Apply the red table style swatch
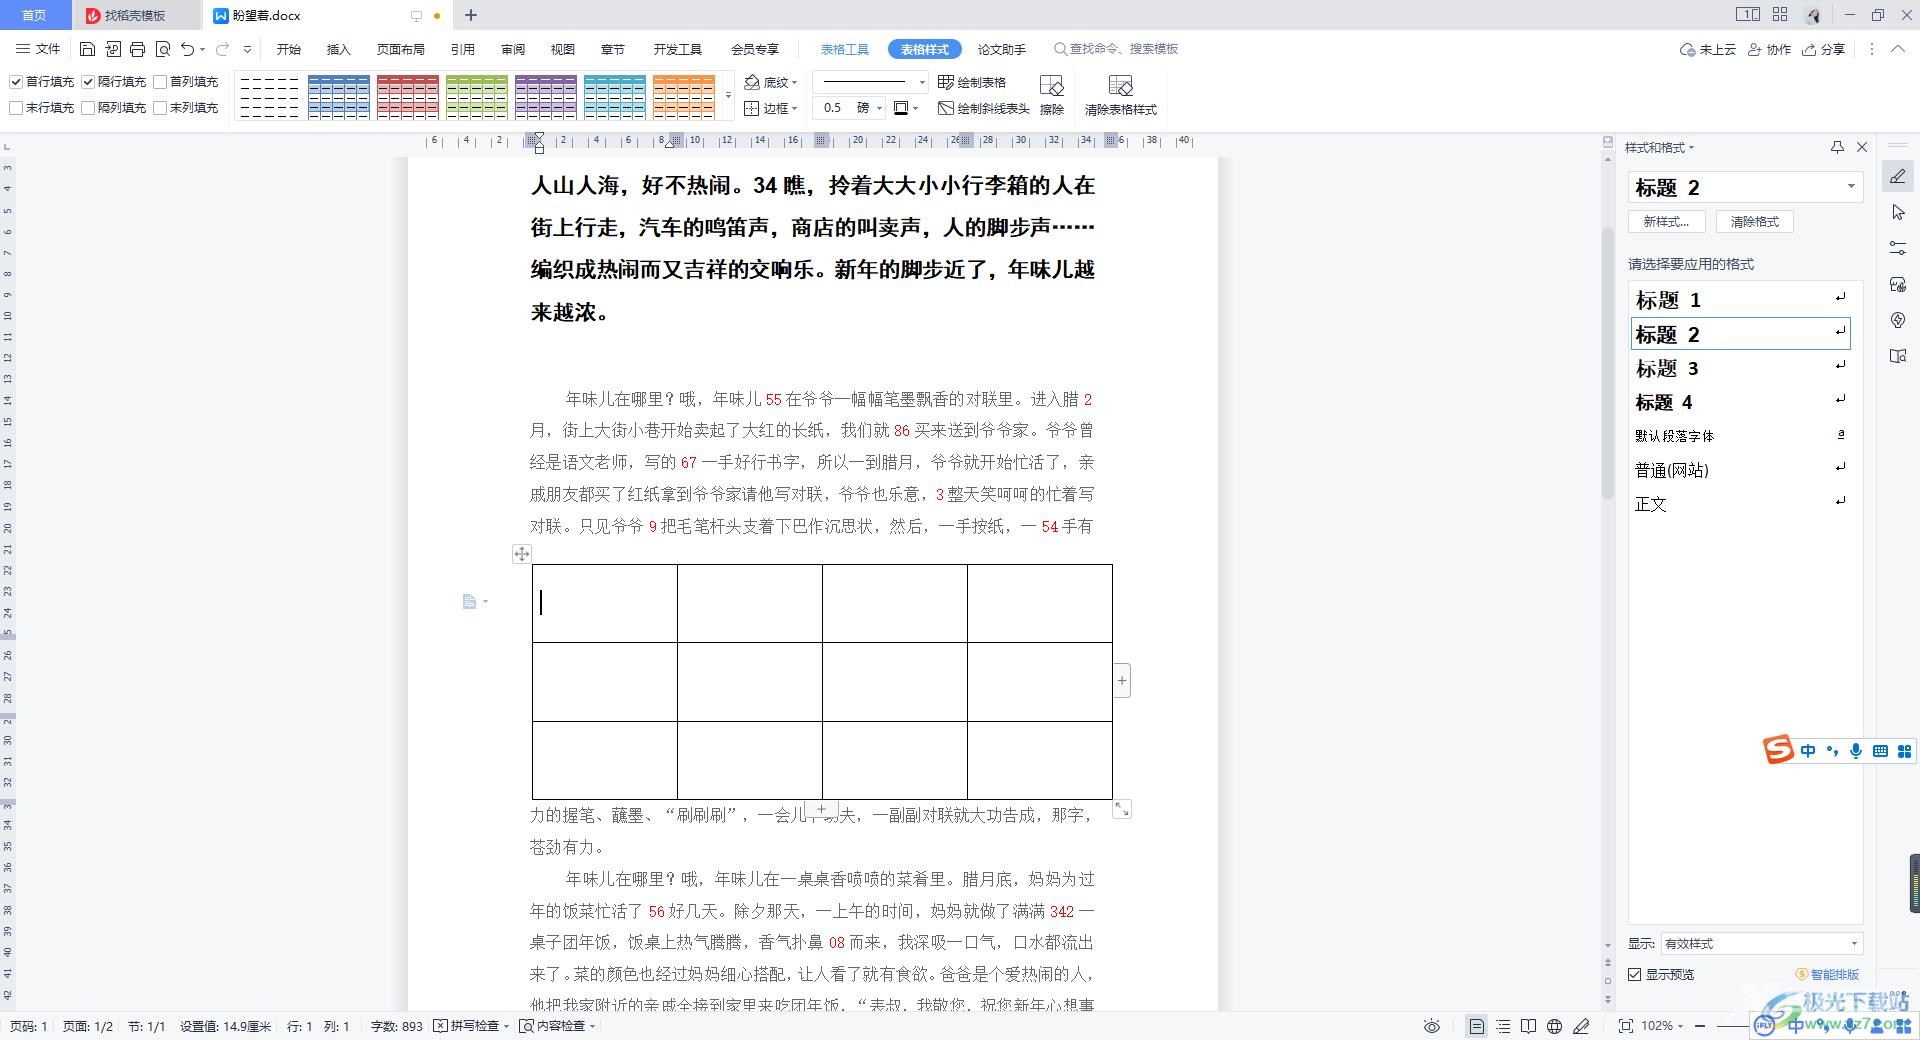This screenshot has height=1040, width=1920. [408, 97]
